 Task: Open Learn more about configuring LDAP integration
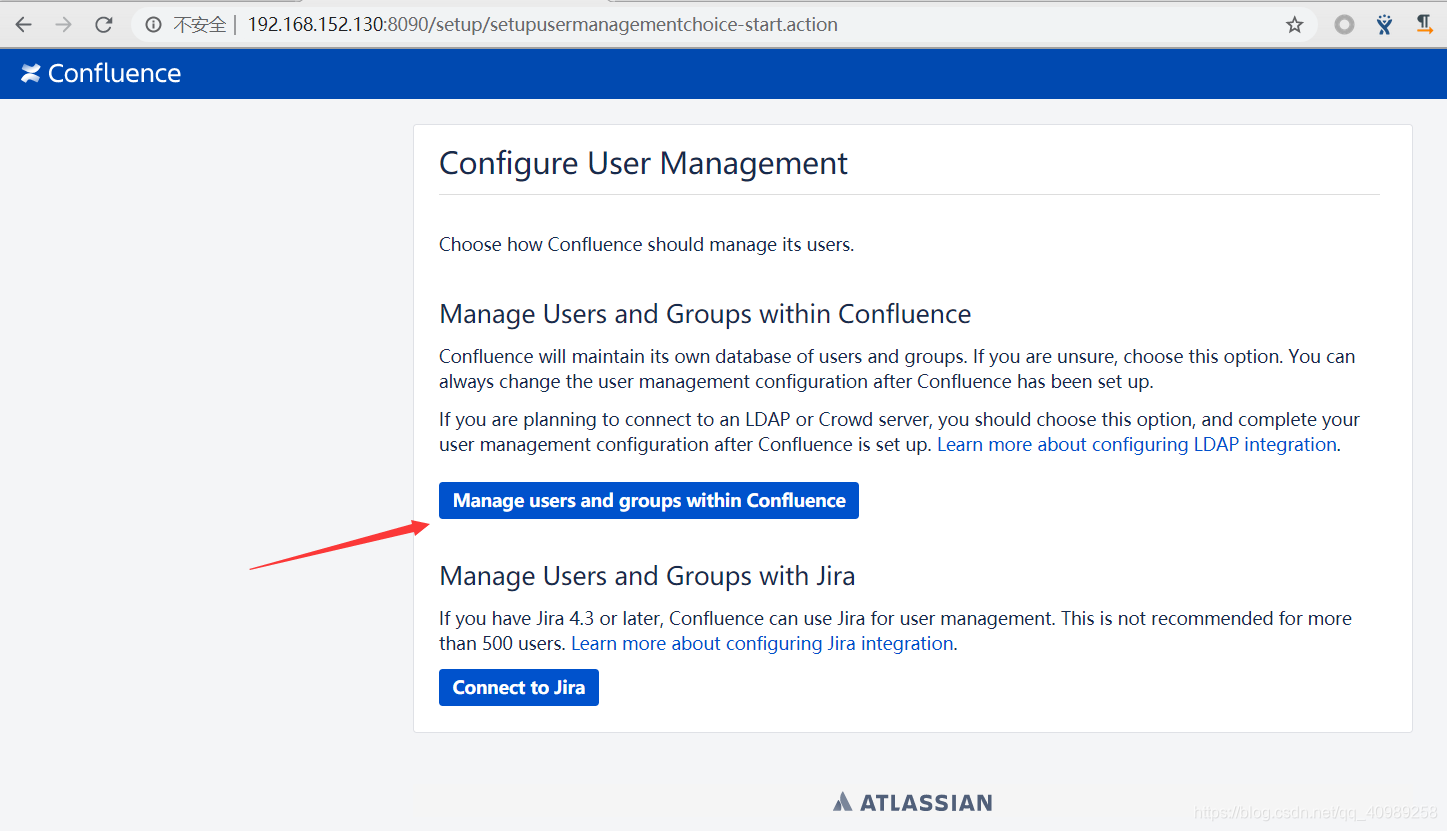1137,445
